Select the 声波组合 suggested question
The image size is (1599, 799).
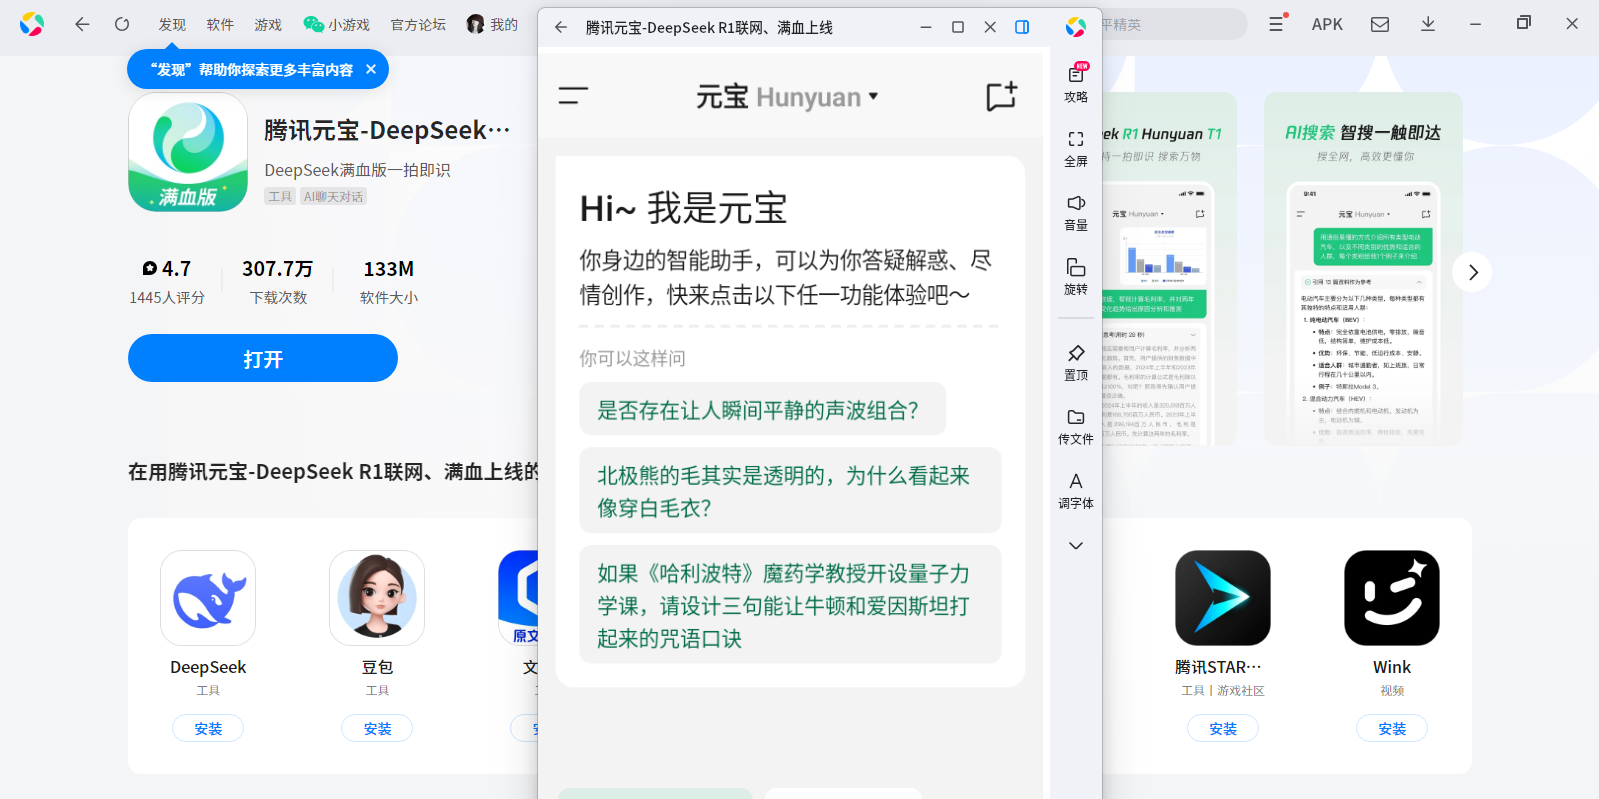pos(762,409)
